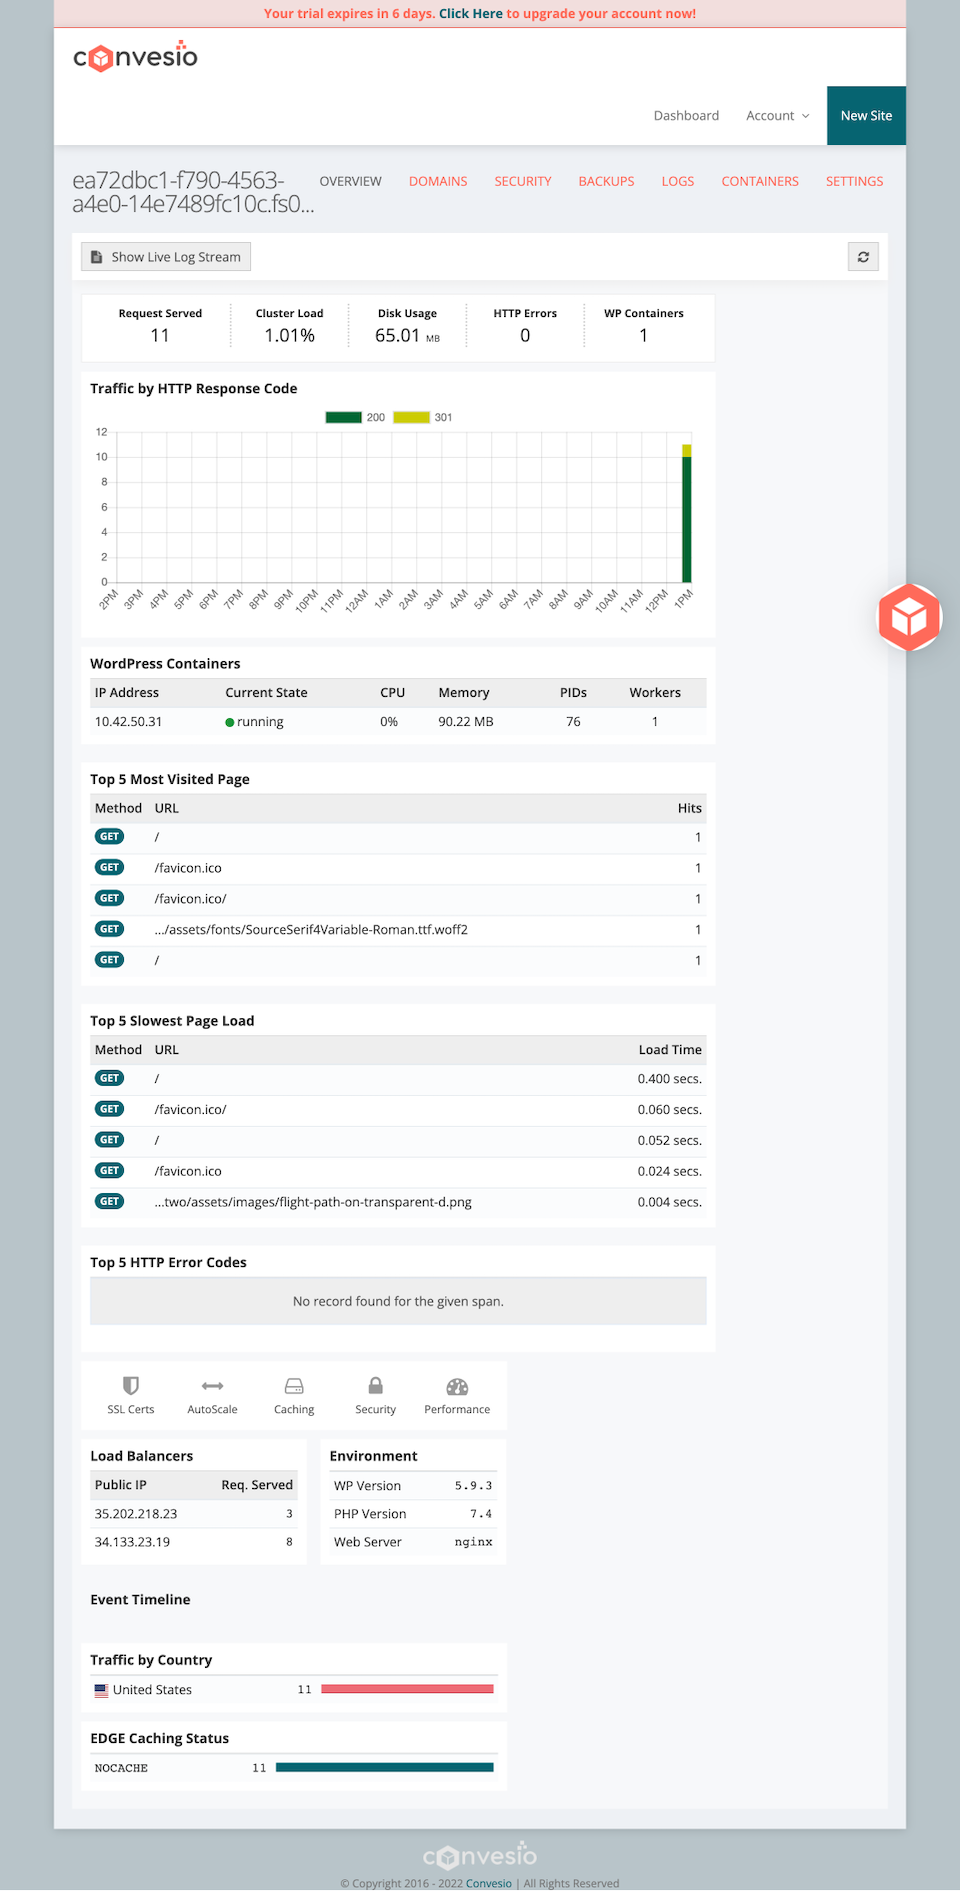
Task: Open AutoScale arrows icon
Action: (212, 1386)
